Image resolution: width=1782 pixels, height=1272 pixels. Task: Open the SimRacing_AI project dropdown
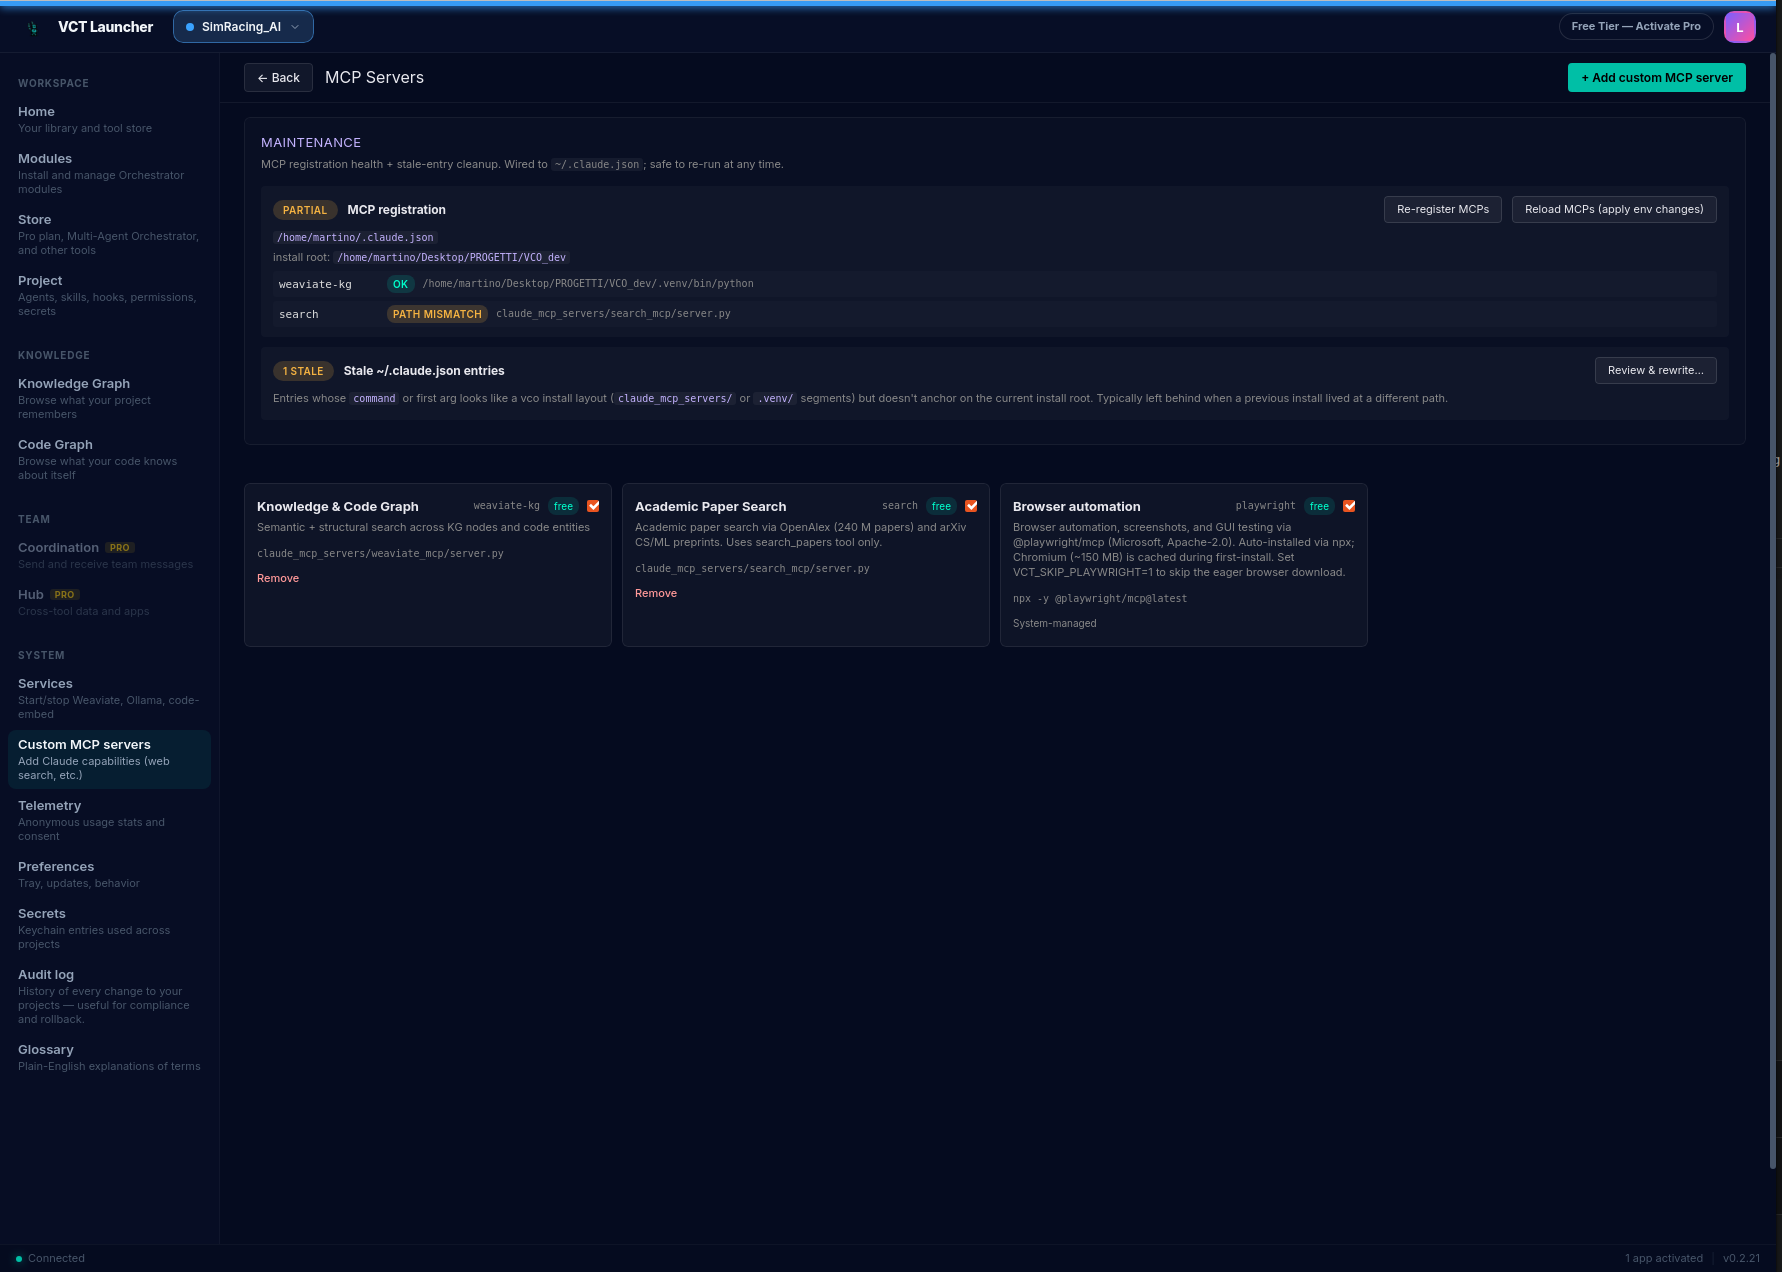pyautogui.click(x=243, y=27)
